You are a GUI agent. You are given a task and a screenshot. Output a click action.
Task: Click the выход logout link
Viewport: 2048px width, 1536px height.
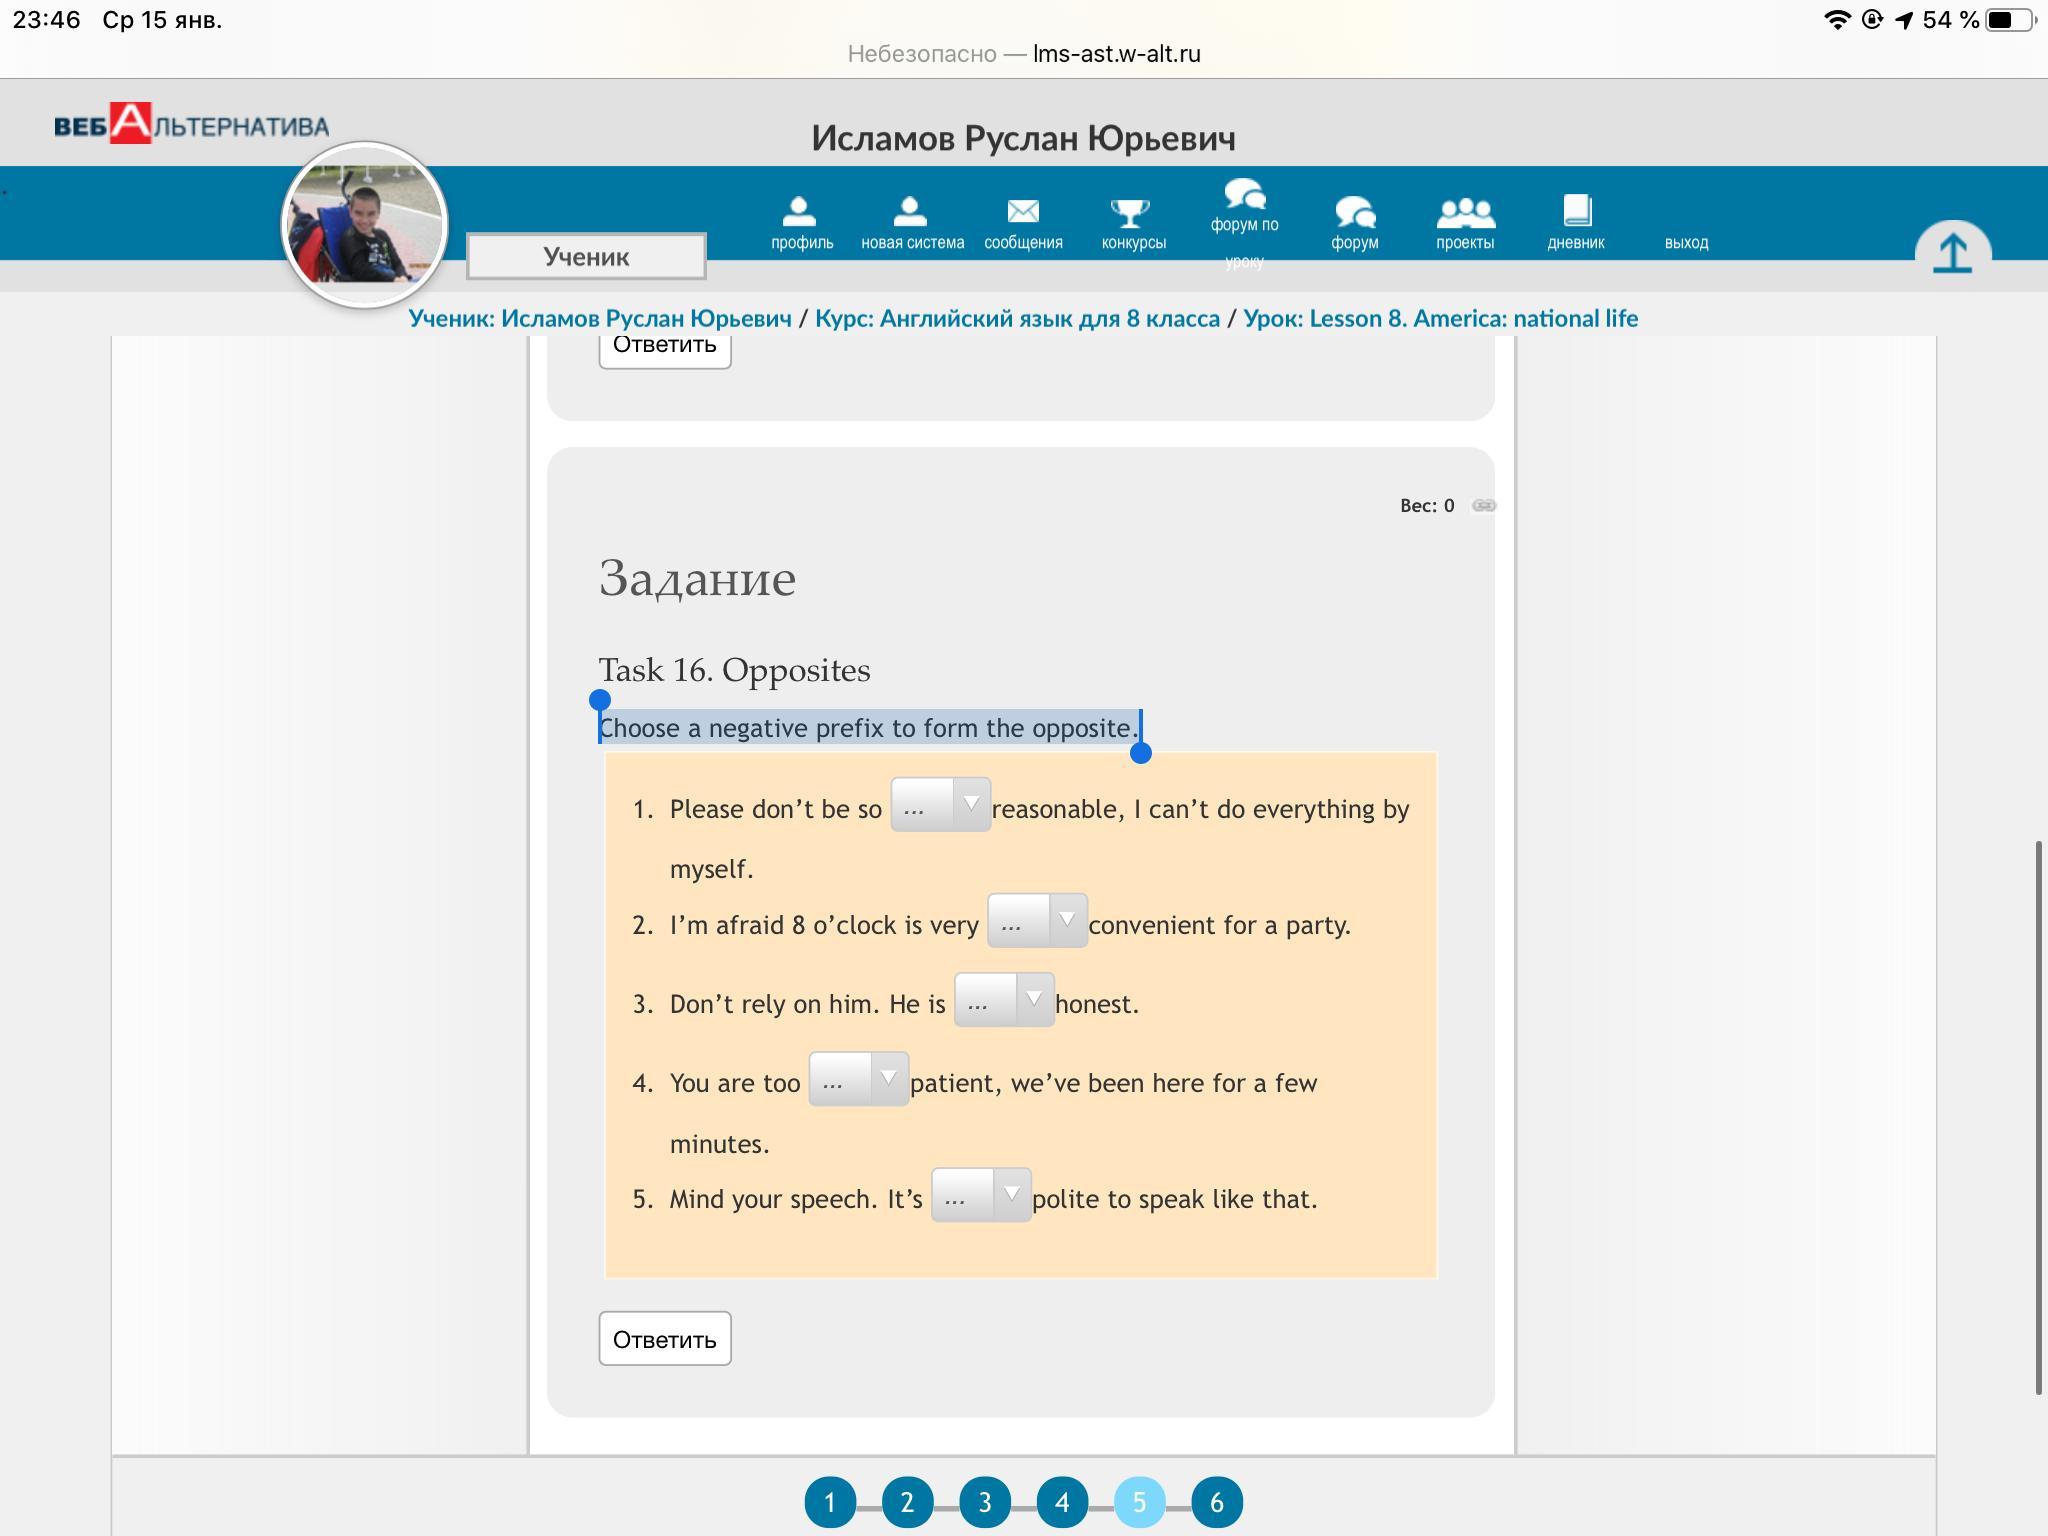point(1686,242)
